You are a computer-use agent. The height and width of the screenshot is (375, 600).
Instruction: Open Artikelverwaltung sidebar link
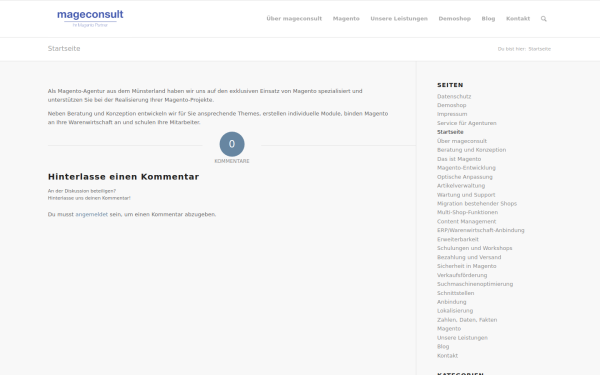click(461, 186)
